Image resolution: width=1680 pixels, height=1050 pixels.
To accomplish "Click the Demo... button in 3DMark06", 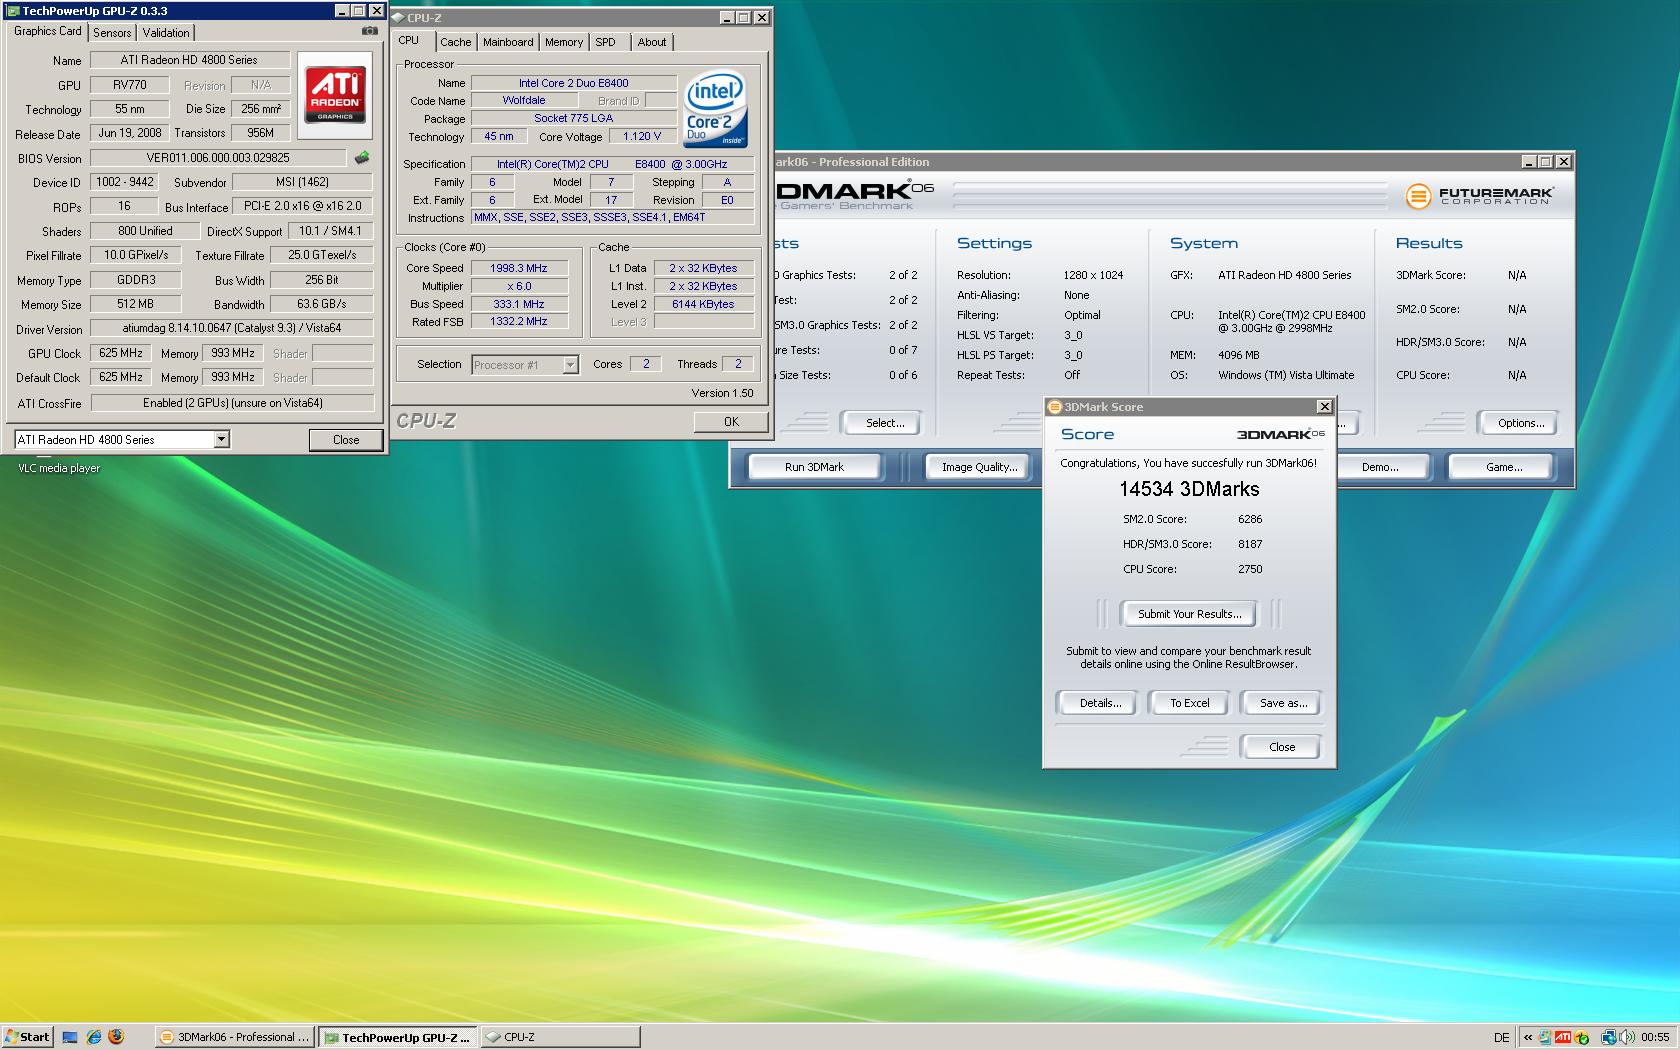I will click(1380, 467).
